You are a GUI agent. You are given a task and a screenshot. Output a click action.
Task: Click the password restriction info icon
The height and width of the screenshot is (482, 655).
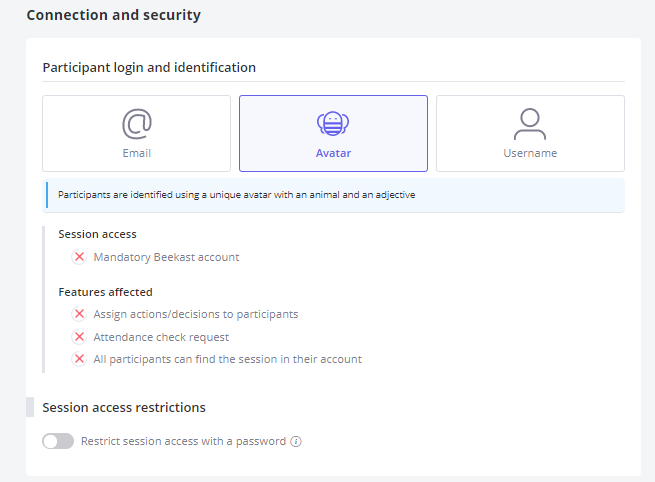click(296, 441)
